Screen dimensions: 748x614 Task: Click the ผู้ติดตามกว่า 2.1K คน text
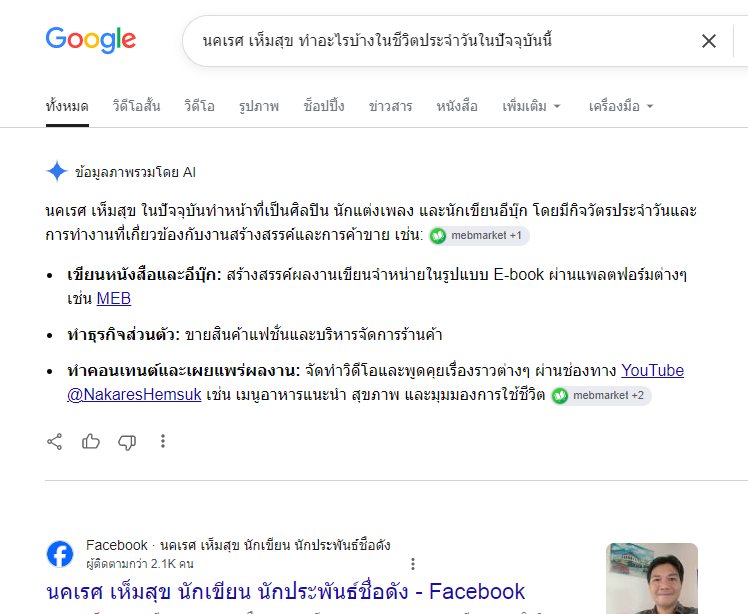pos(140,564)
